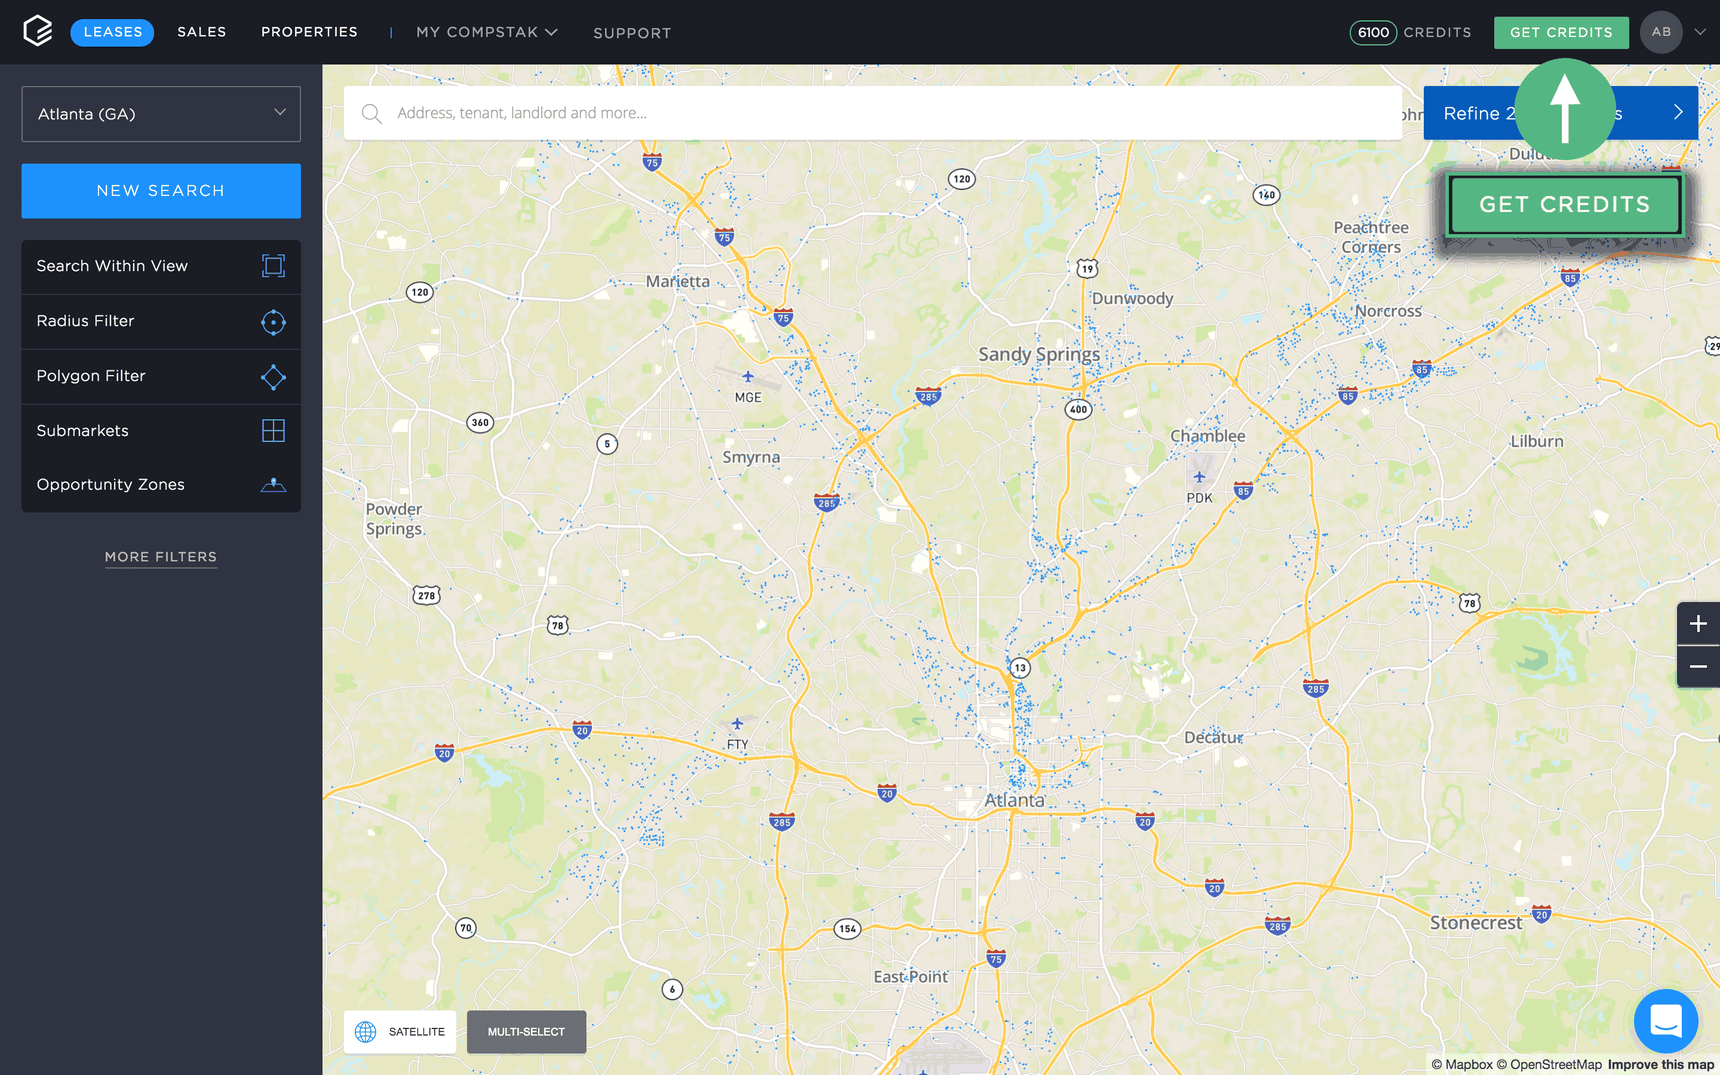Viewport: 1720px width, 1075px height.
Task: Click the CompStak logo icon
Action: pyautogui.click(x=37, y=31)
